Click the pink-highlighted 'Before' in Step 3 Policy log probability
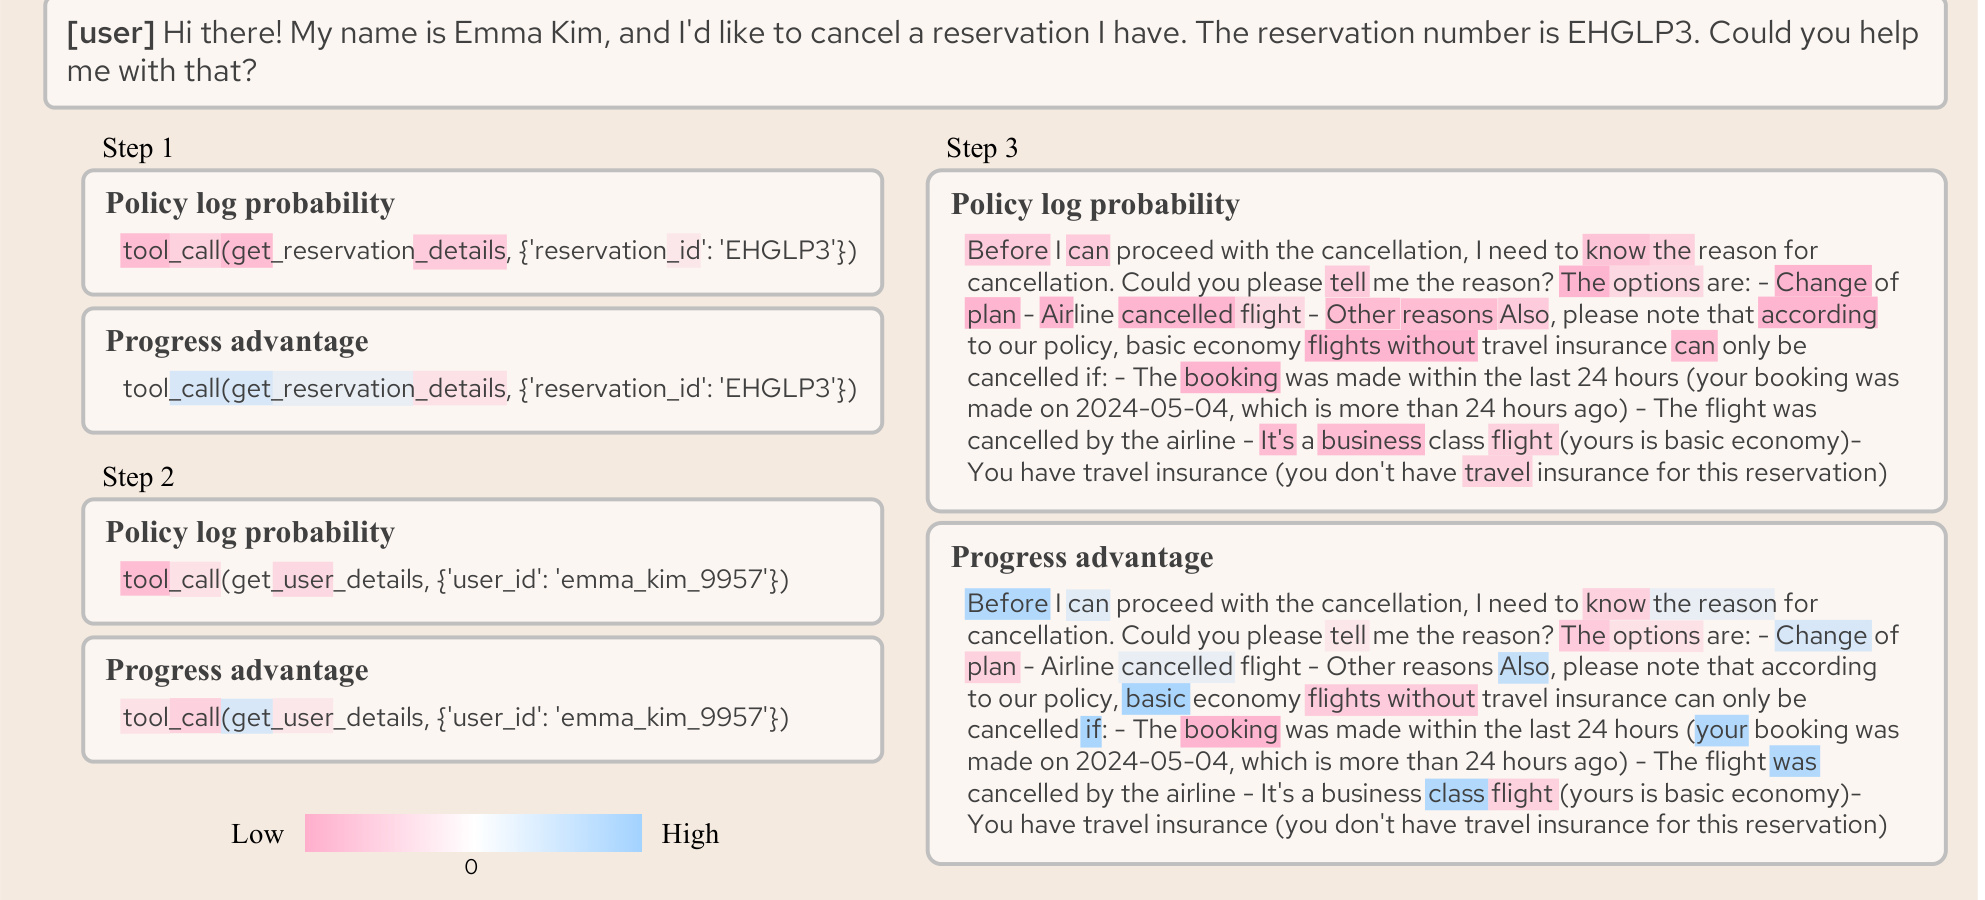Image resolution: width=1985 pixels, height=900 pixels. [1007, 250]
